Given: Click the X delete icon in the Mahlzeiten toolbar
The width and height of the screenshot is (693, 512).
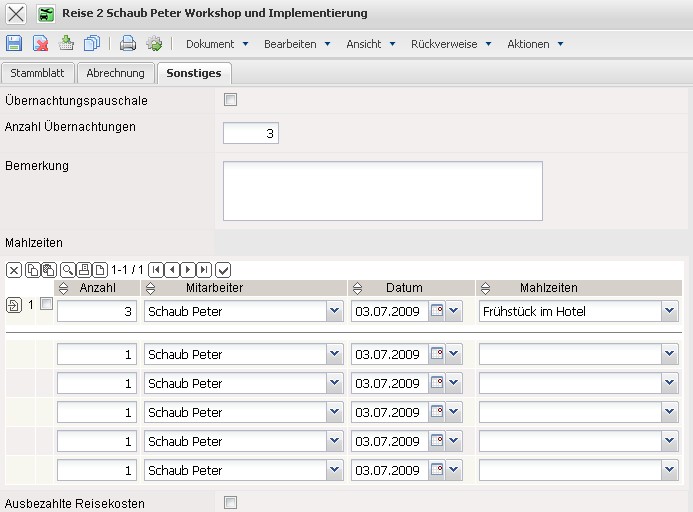Looking at the screenshot, I should [14, 270].
